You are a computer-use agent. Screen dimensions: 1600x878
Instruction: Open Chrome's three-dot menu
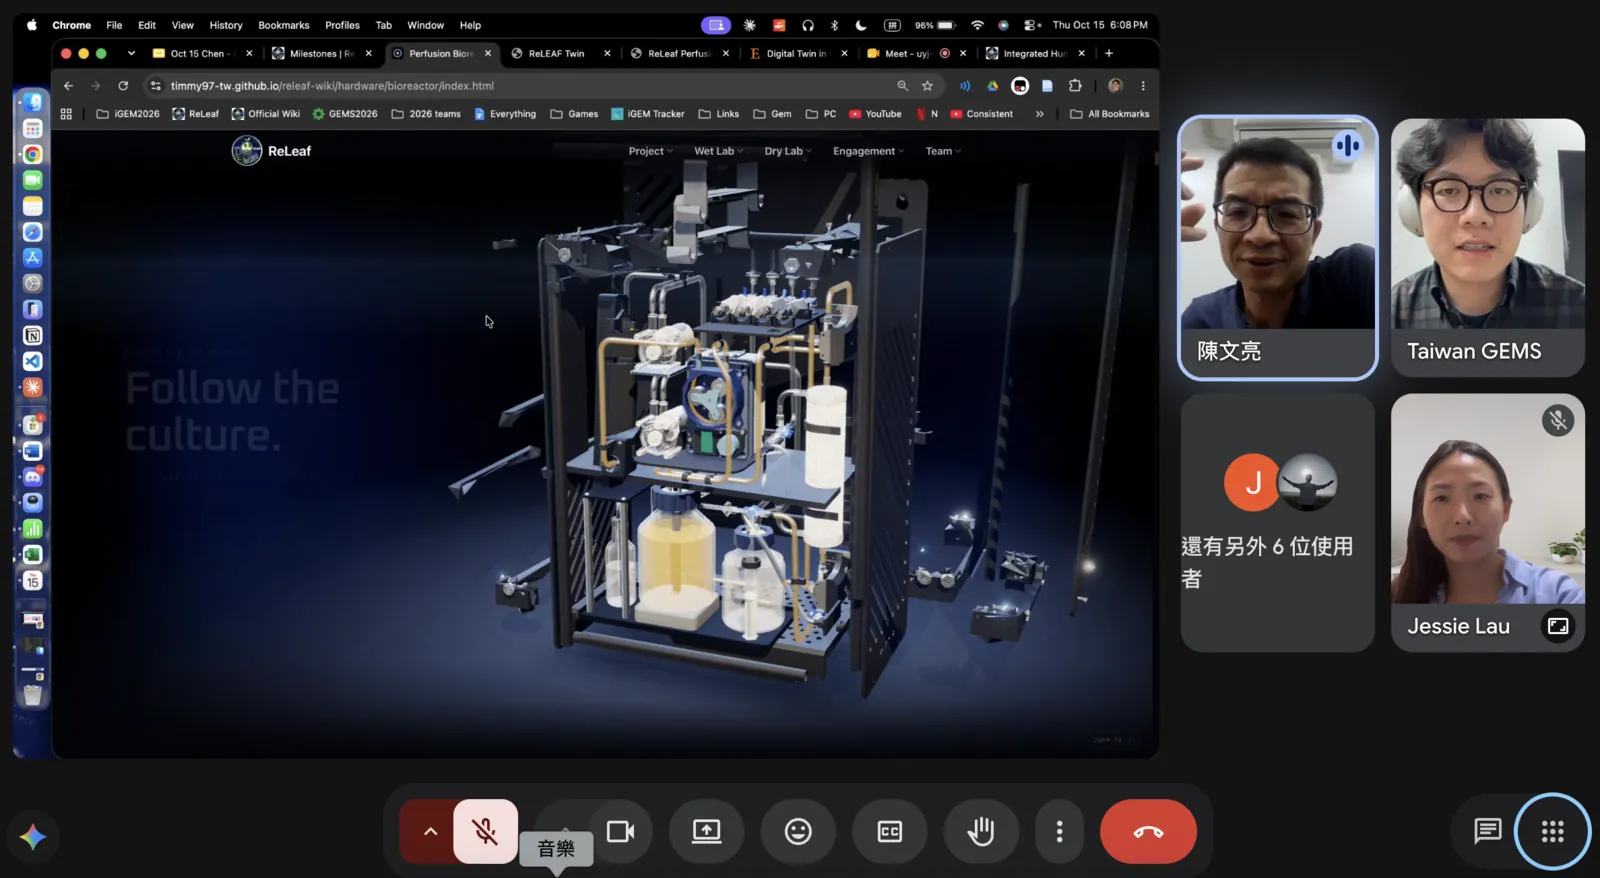[1143, 86]
